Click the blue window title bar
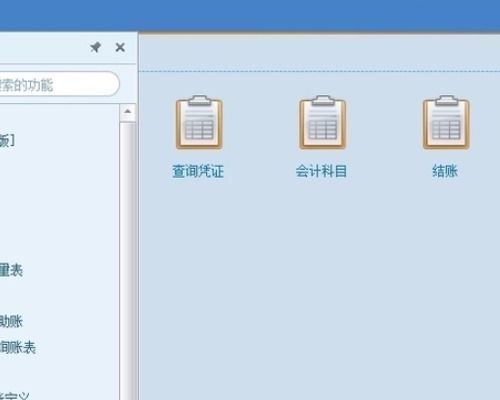Viewport: 500px width, 400px height. click(250, 15)
